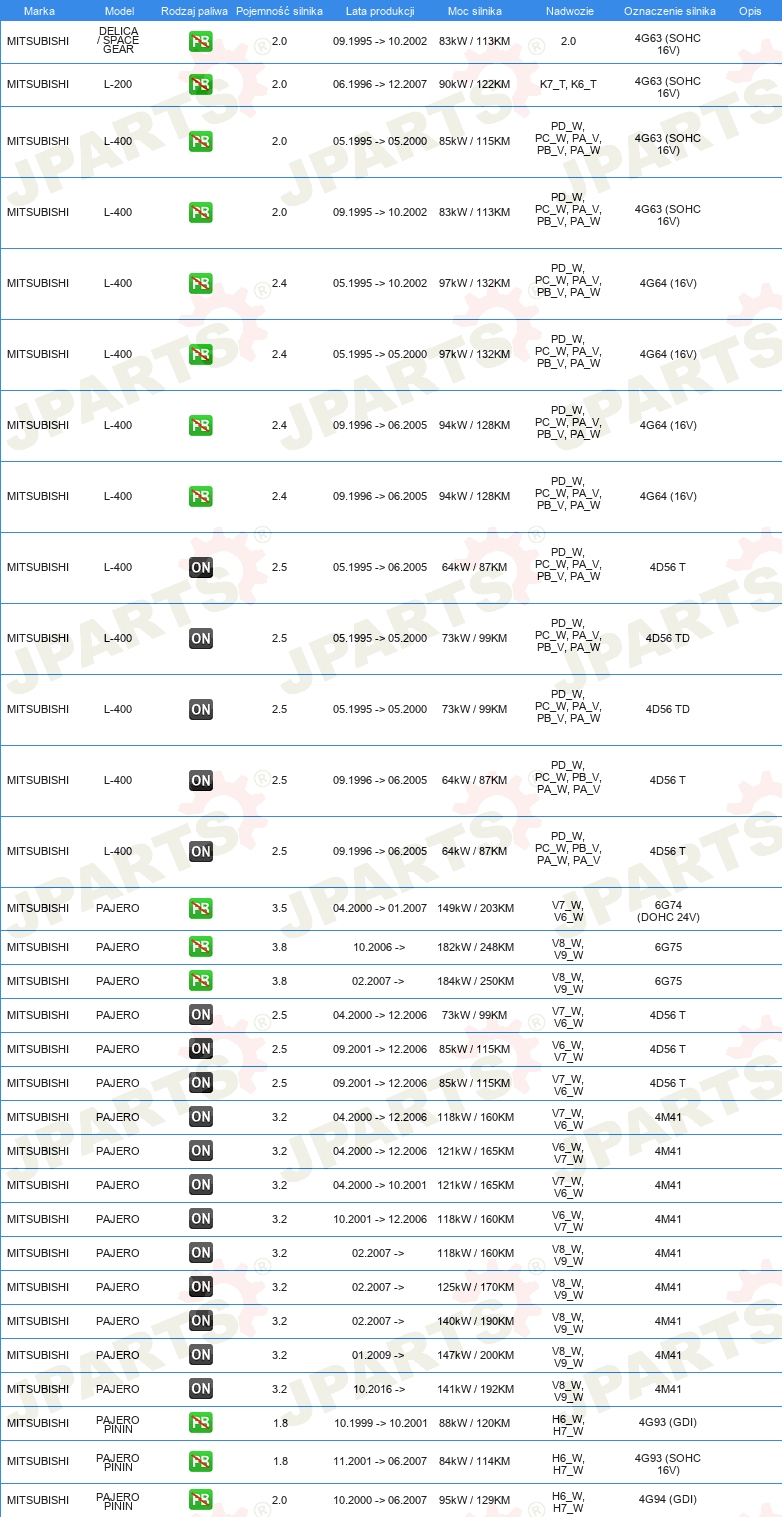This screenshot has height=1517, width=782.
Task: Click the 'Nadwozie' column header
Action: pyautogui.click(x=568, y=10)
